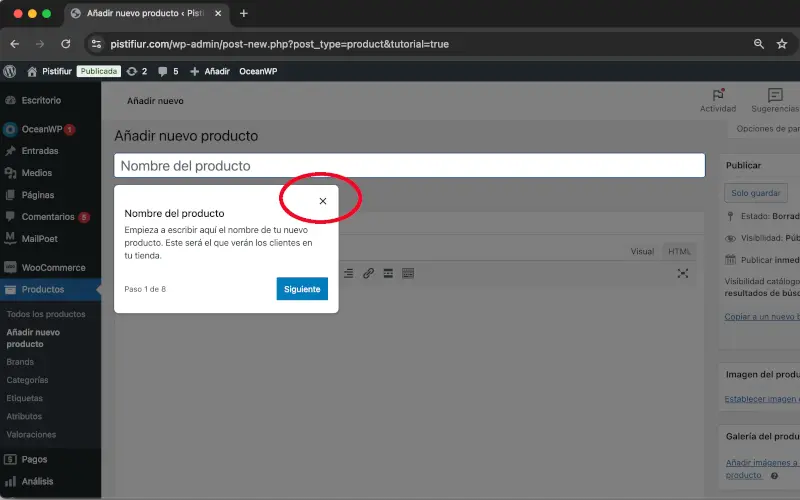Reload the browser page
Image resolution: width=800 pixels, height=500 pixels.
click(x=66, y=44)
